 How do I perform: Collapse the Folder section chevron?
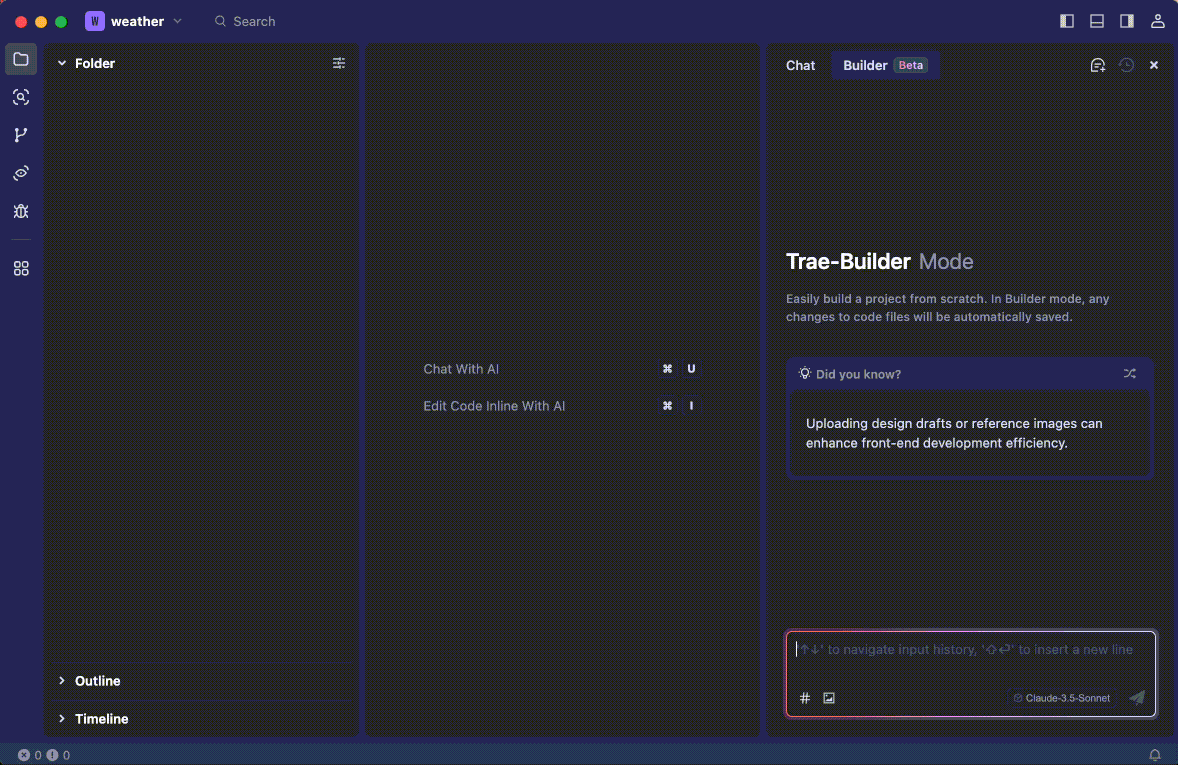62,63
